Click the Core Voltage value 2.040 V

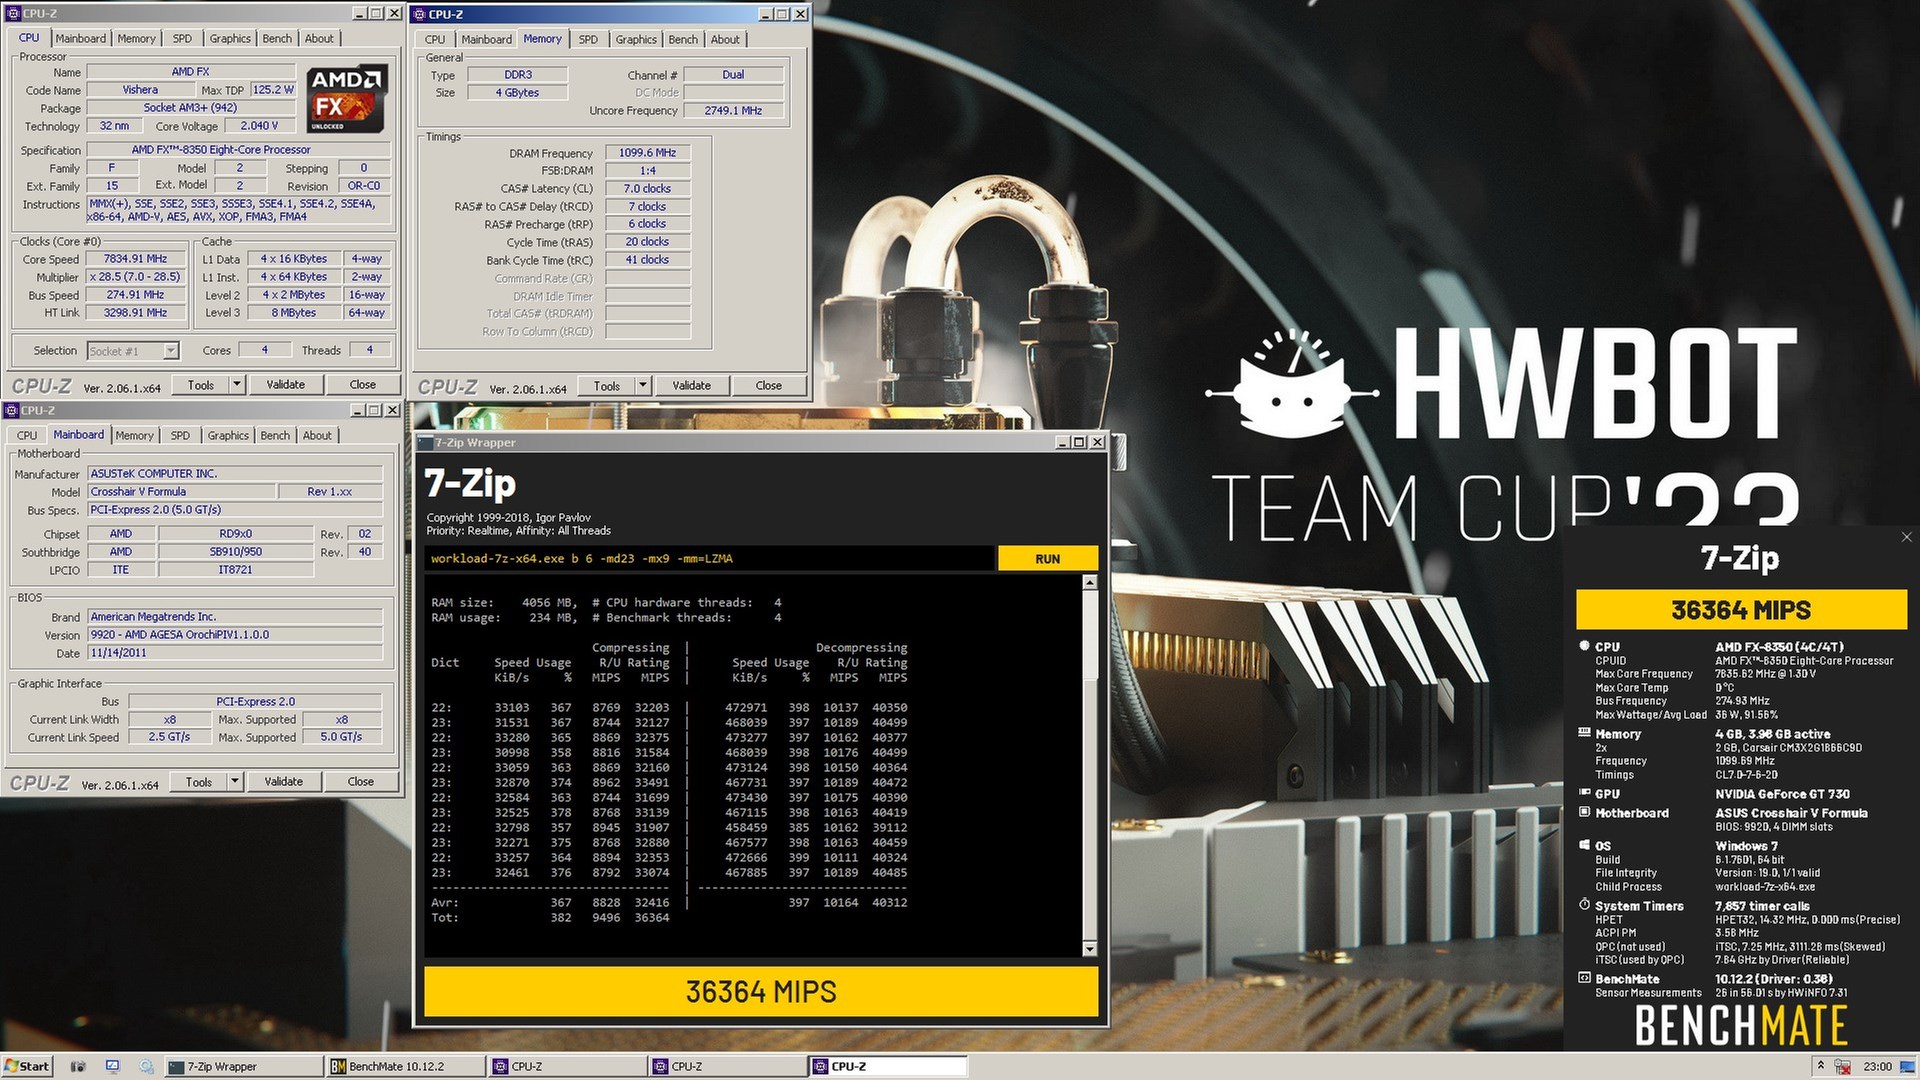(260, 125)
